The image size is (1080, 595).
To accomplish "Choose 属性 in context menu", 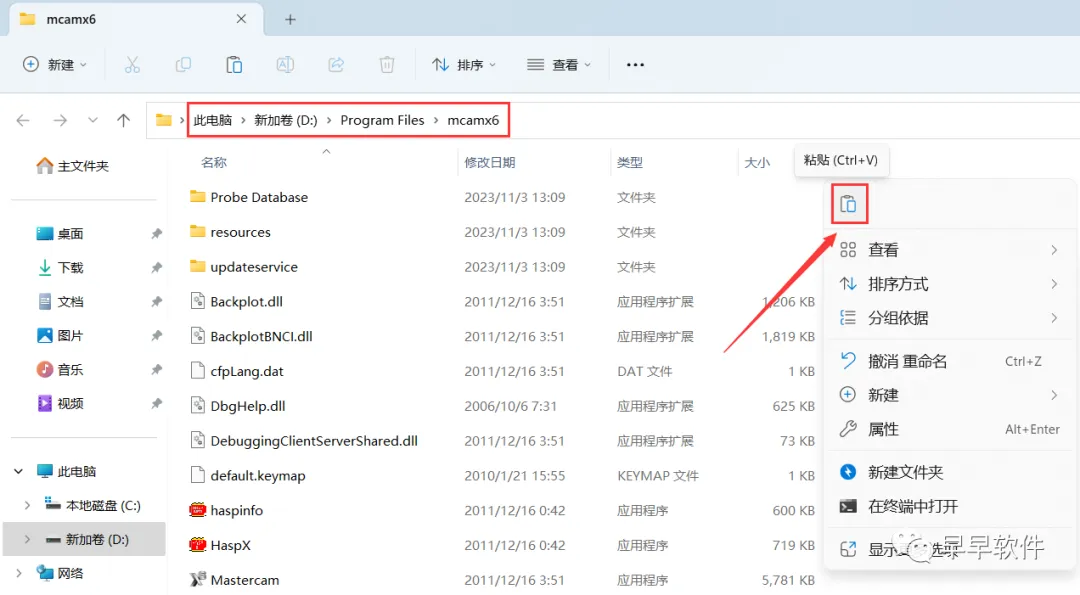I will point(949,430).
